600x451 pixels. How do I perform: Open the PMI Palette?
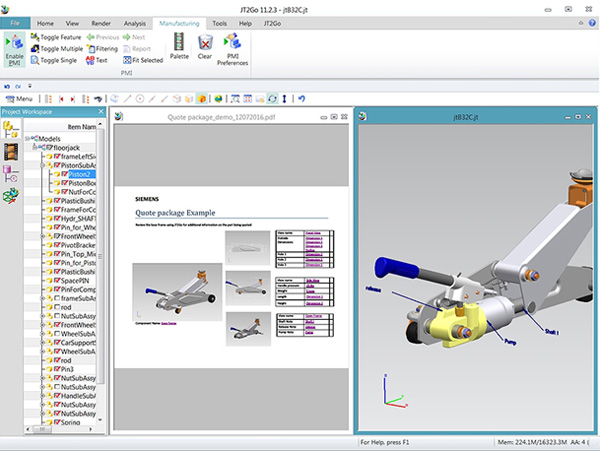[x=179, y=46]
